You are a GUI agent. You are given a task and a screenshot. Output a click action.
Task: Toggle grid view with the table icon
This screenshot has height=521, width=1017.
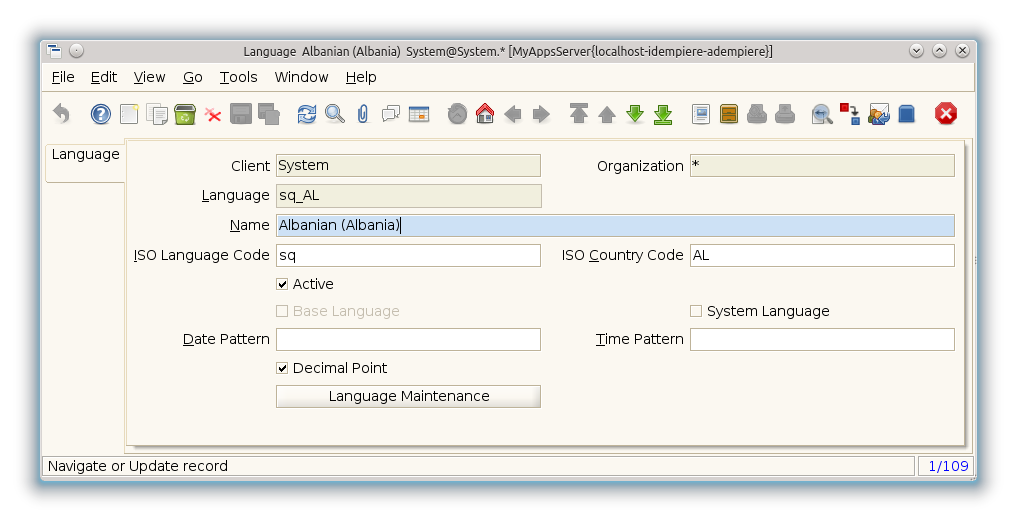point(419,114)
